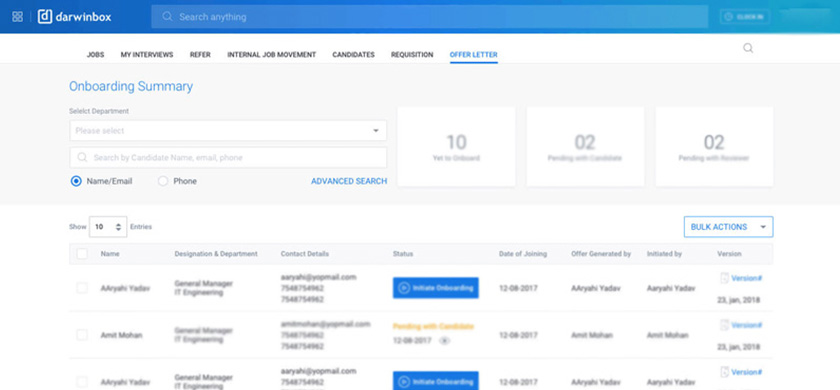Image resolution: width=840 pixels, height=390 pixels.
Task: Click the eye icon in Amit Mohan's status
Action: point(444,340)
